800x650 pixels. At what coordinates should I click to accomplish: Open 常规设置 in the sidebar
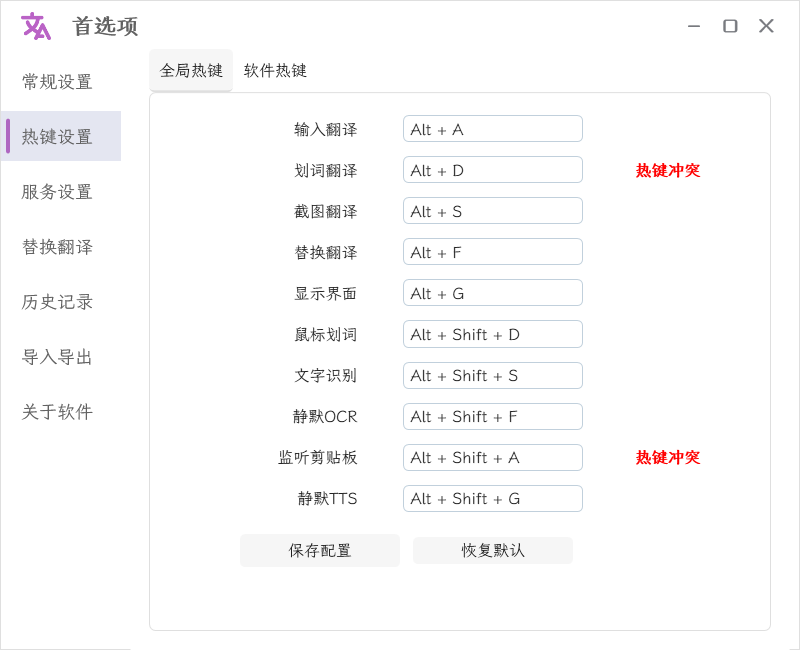[x=57, y=82]
